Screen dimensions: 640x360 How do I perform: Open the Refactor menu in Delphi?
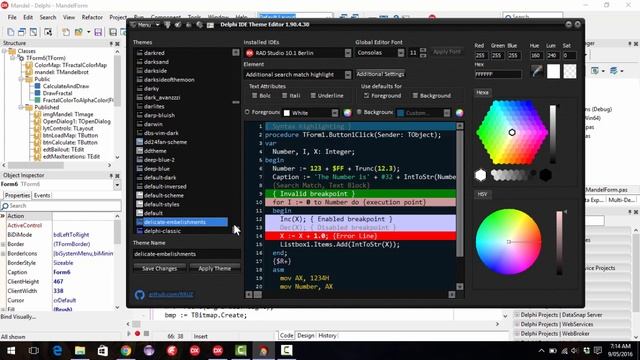(x=92, y=17)
